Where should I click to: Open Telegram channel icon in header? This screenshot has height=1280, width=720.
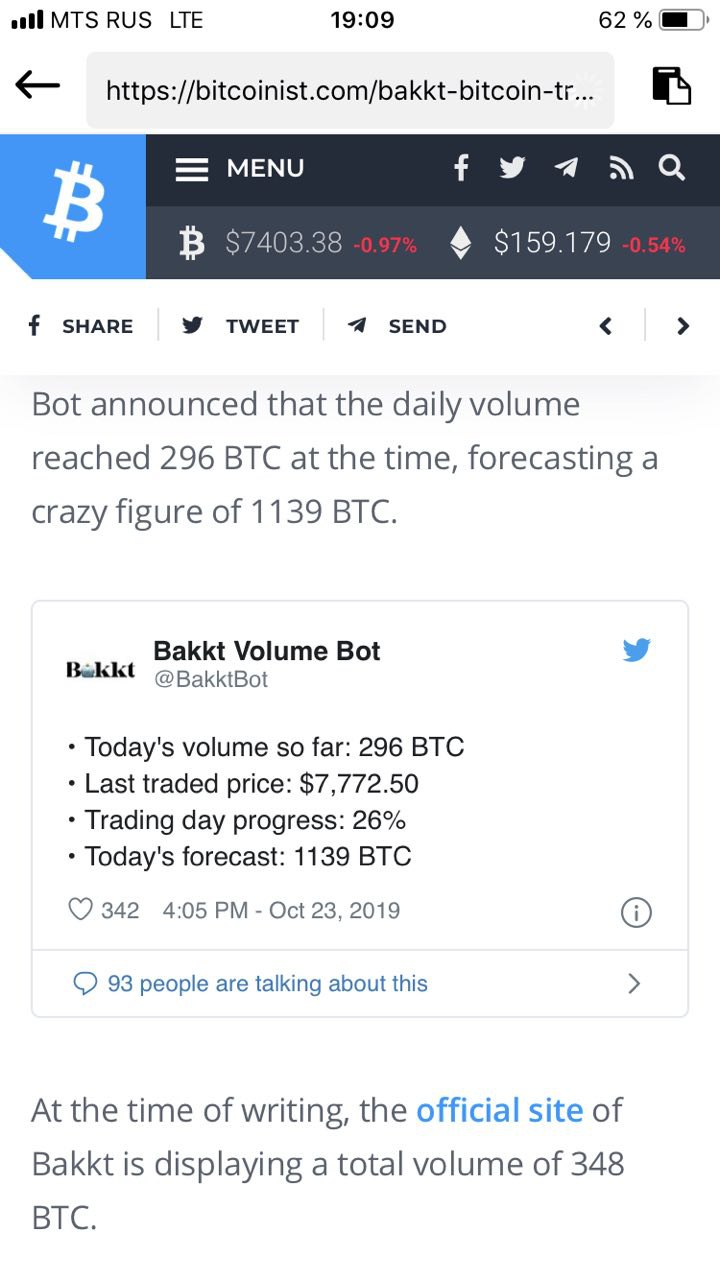[x=566, y=168]
